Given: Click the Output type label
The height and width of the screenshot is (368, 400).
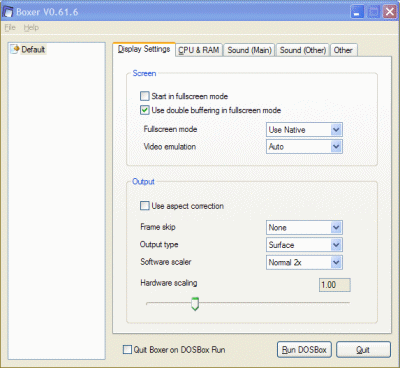Looking at the screenshot, I should (159, 245).
